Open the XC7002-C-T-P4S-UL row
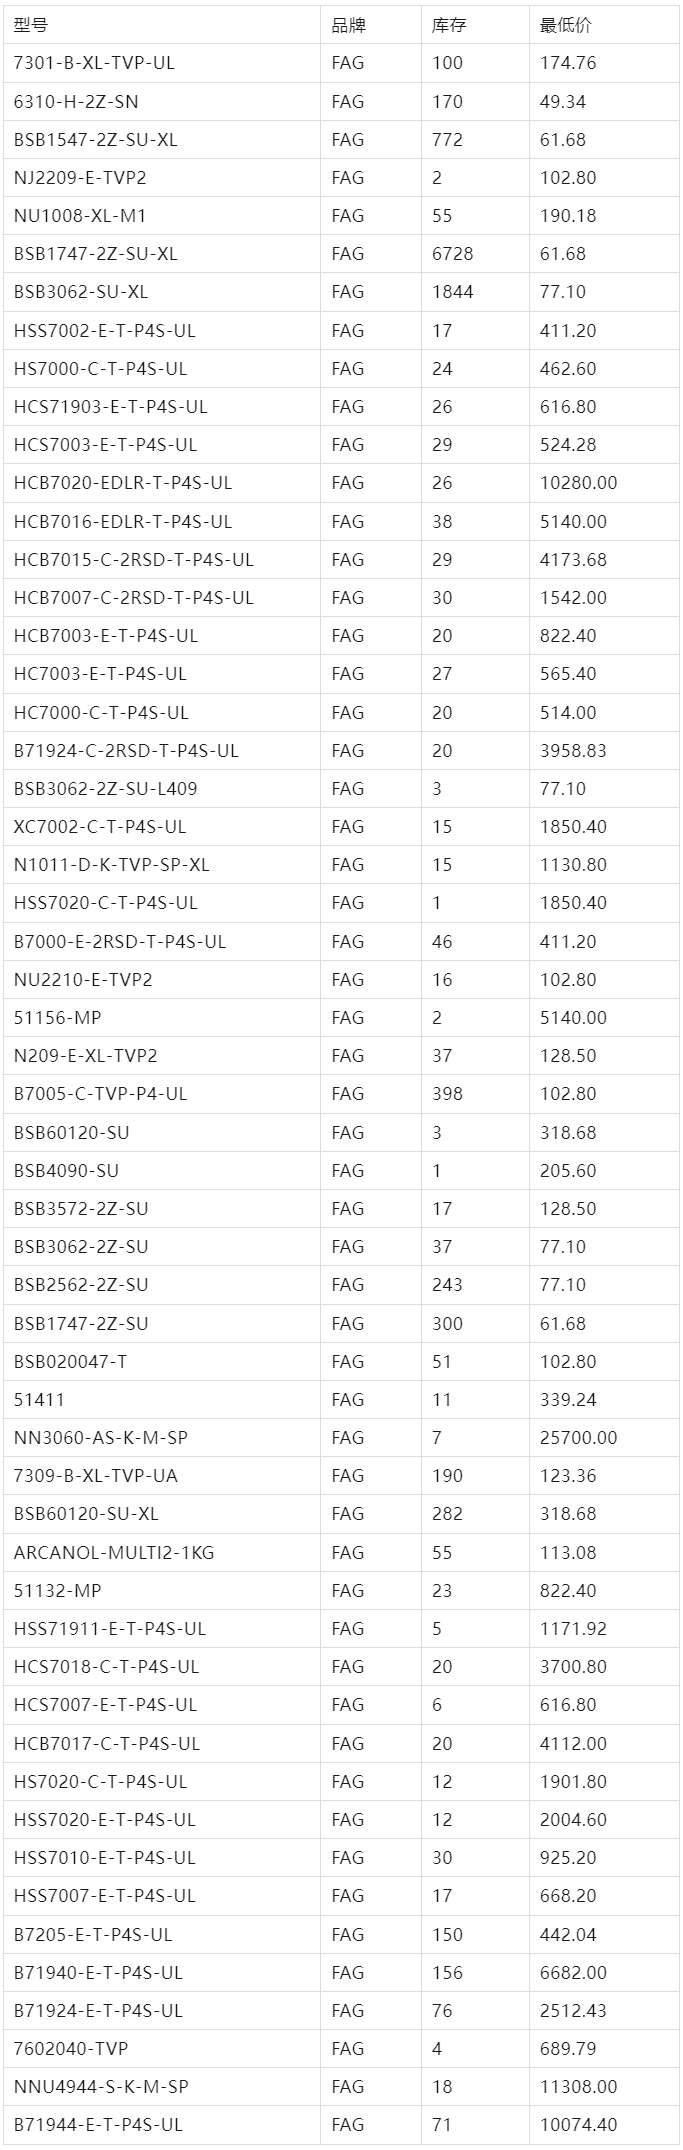Viewport: 683px width, 2150px height. pyautogui.click(x=341, y=827)
